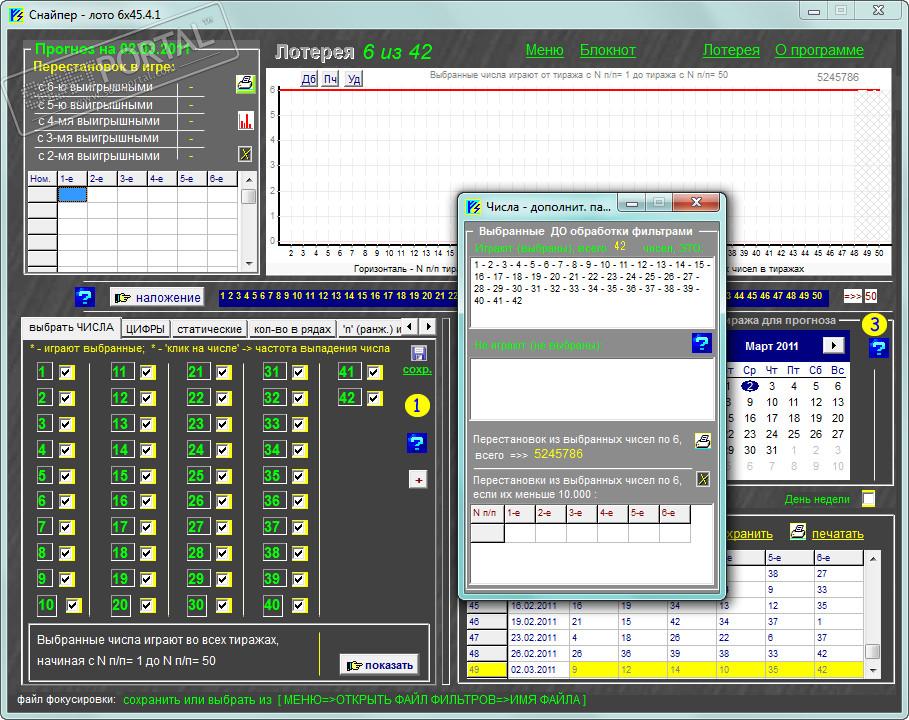Click draw row 47 number cell
This screenshot has width=909, height=720.
487,638
